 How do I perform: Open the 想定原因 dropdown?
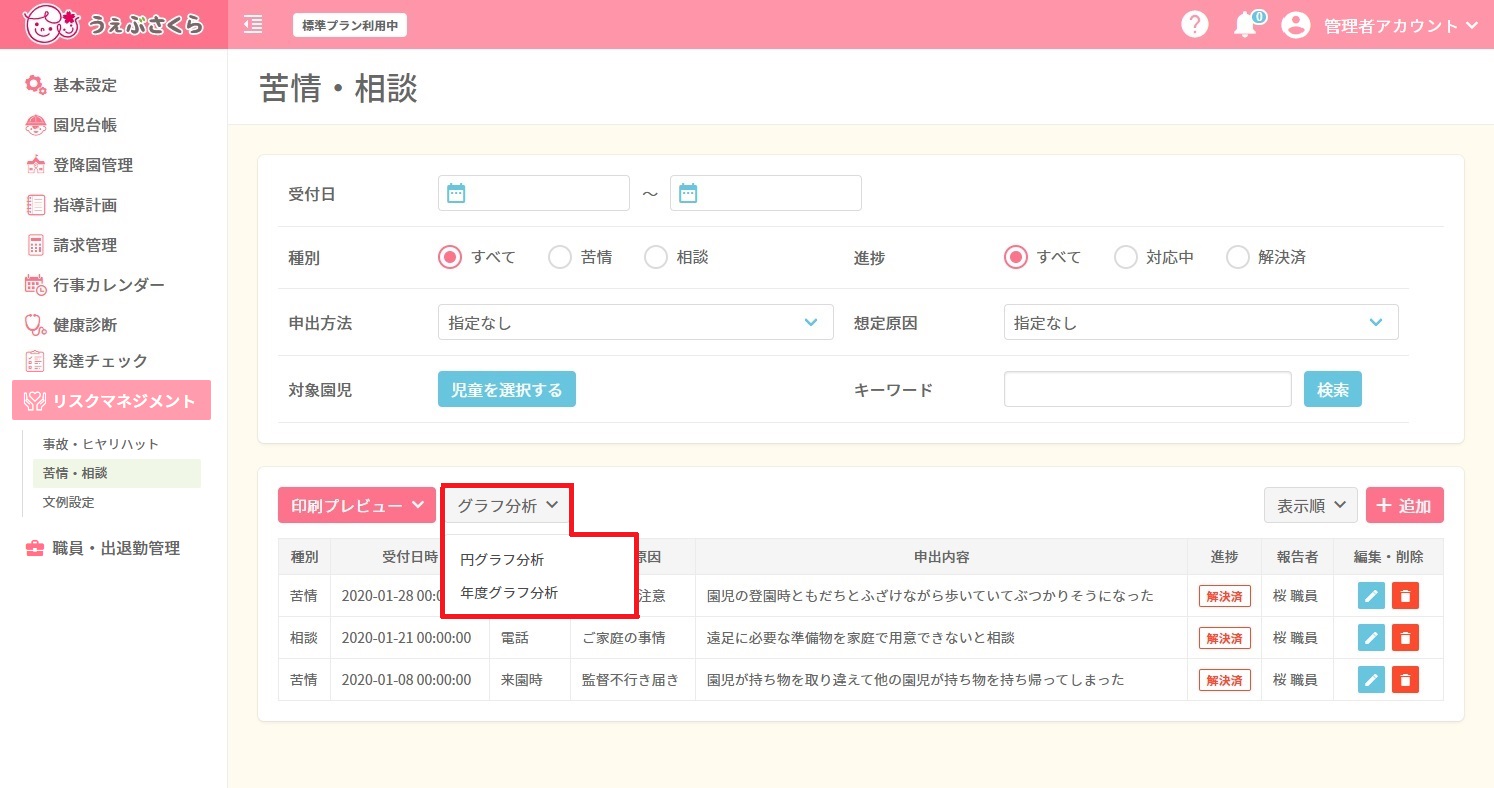[1201, 323]
